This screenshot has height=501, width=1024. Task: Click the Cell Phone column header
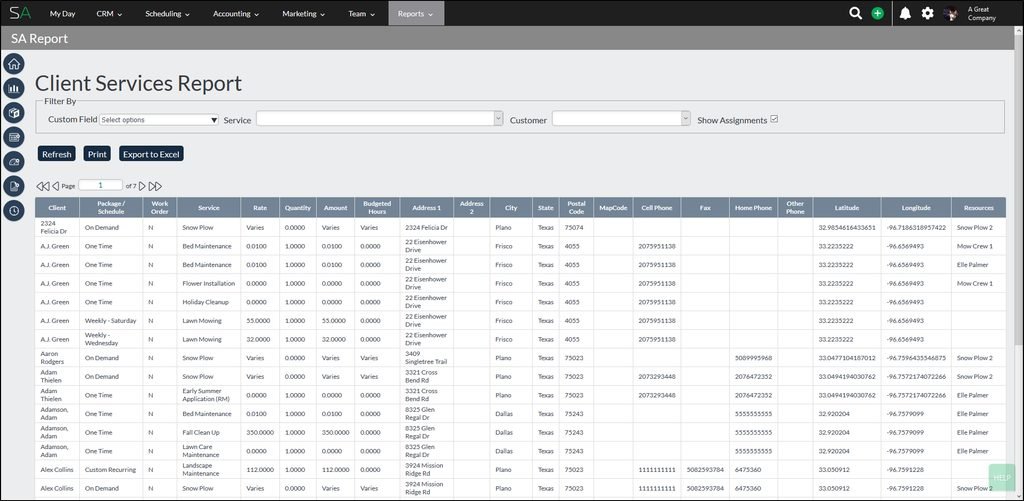click(656, 208)
